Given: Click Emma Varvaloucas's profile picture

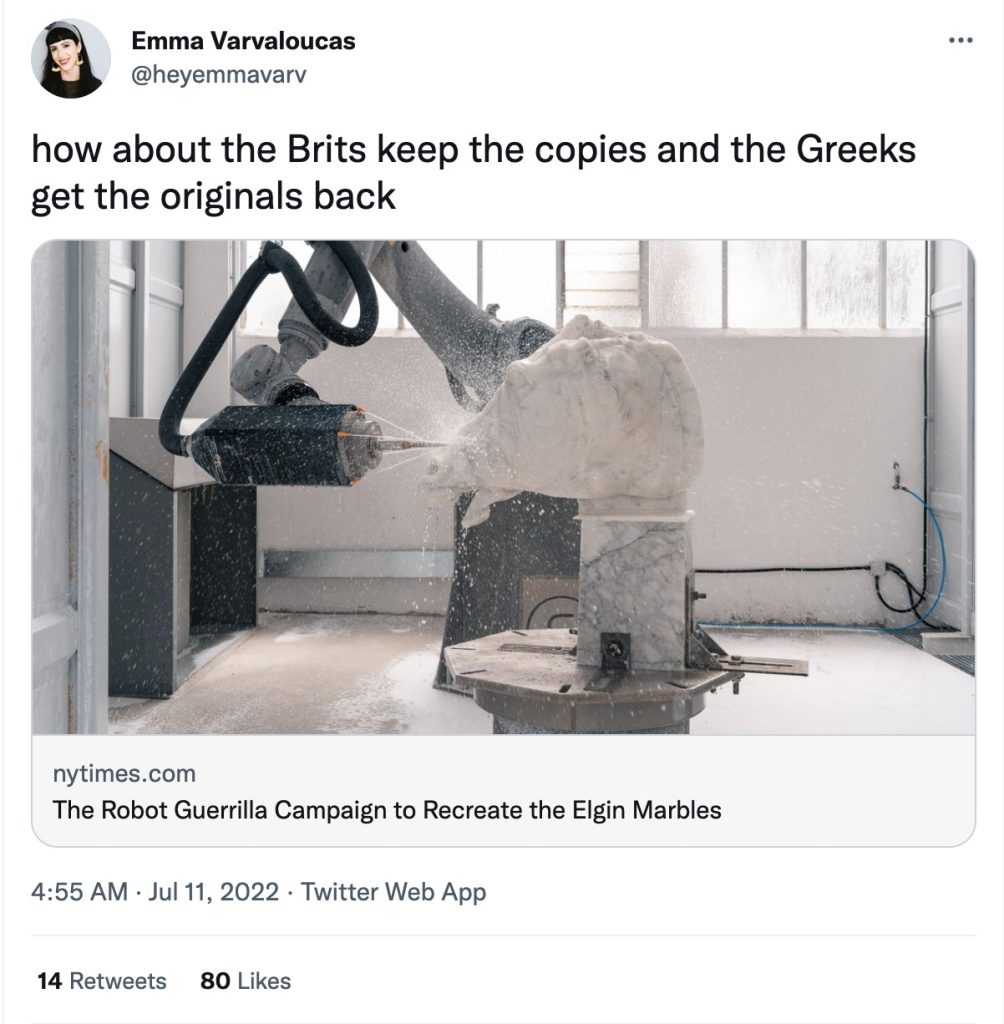Looking at the screenshot, I should coord(71,59).
